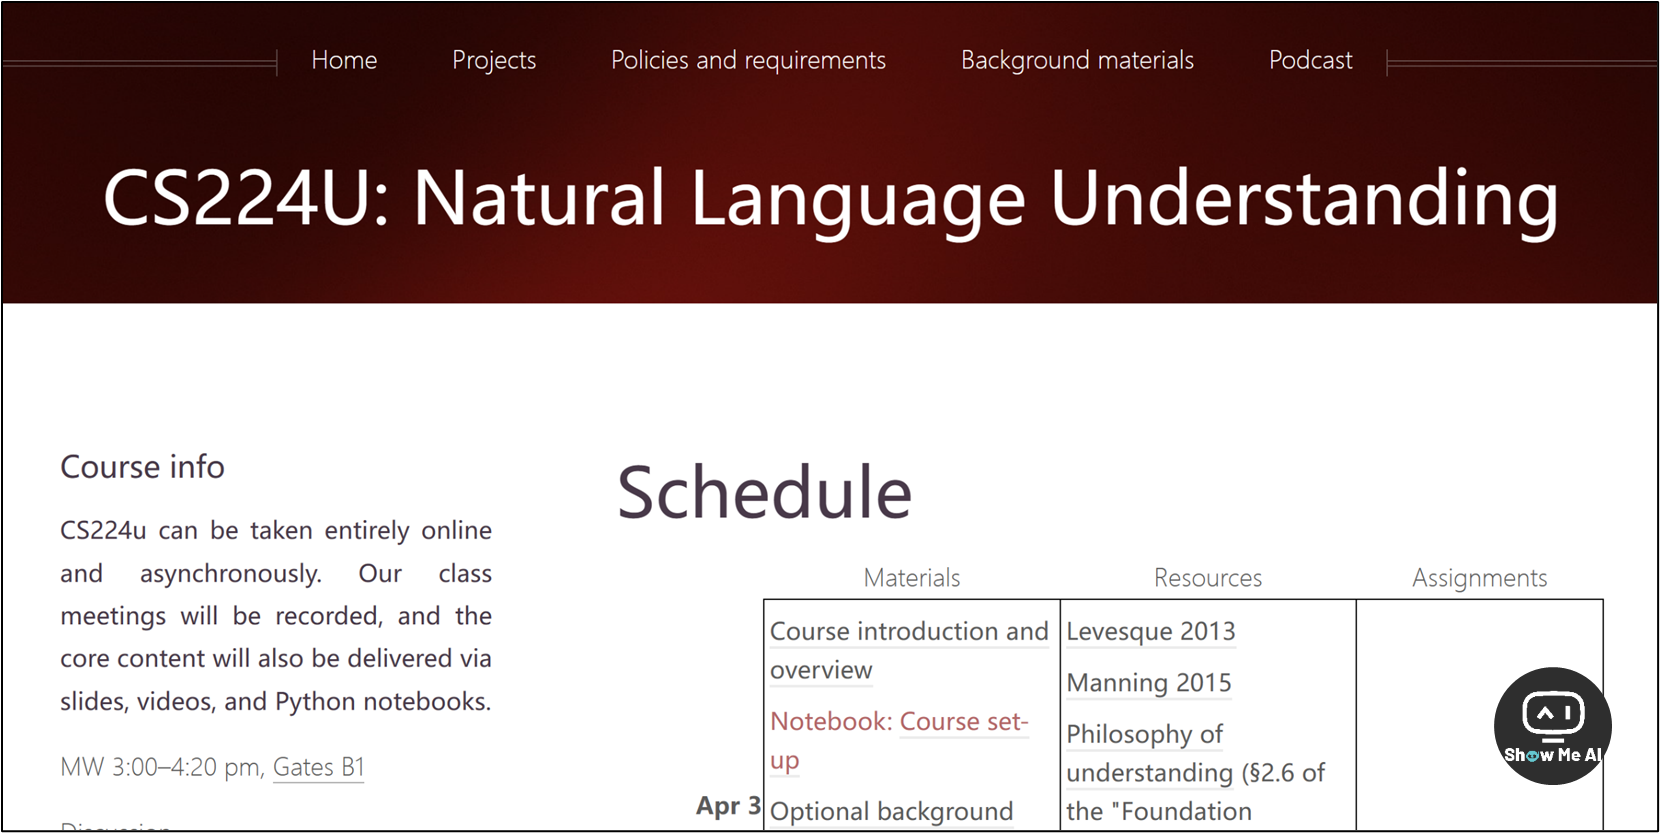Click the Materials column header
The image size is (1660, 833).
pos(912,578)
